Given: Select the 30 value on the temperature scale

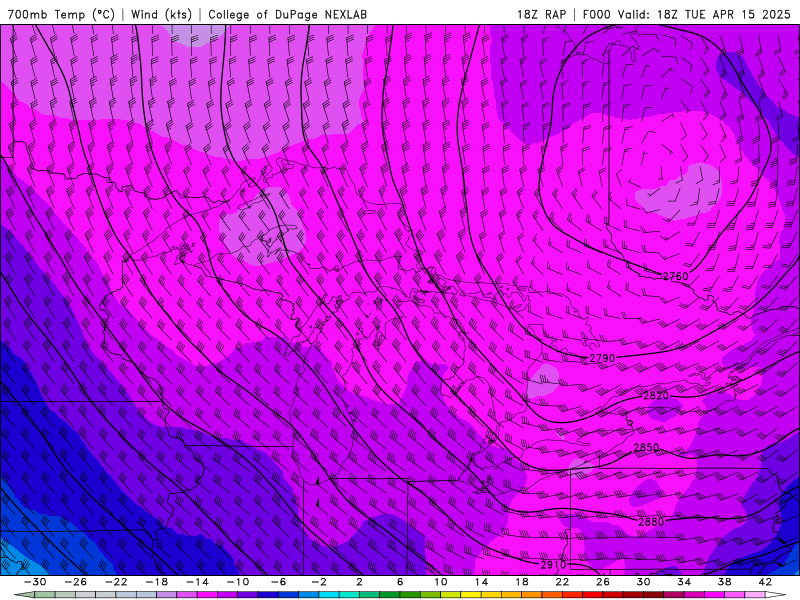Looking at the screenshot, I should [643, 582].
